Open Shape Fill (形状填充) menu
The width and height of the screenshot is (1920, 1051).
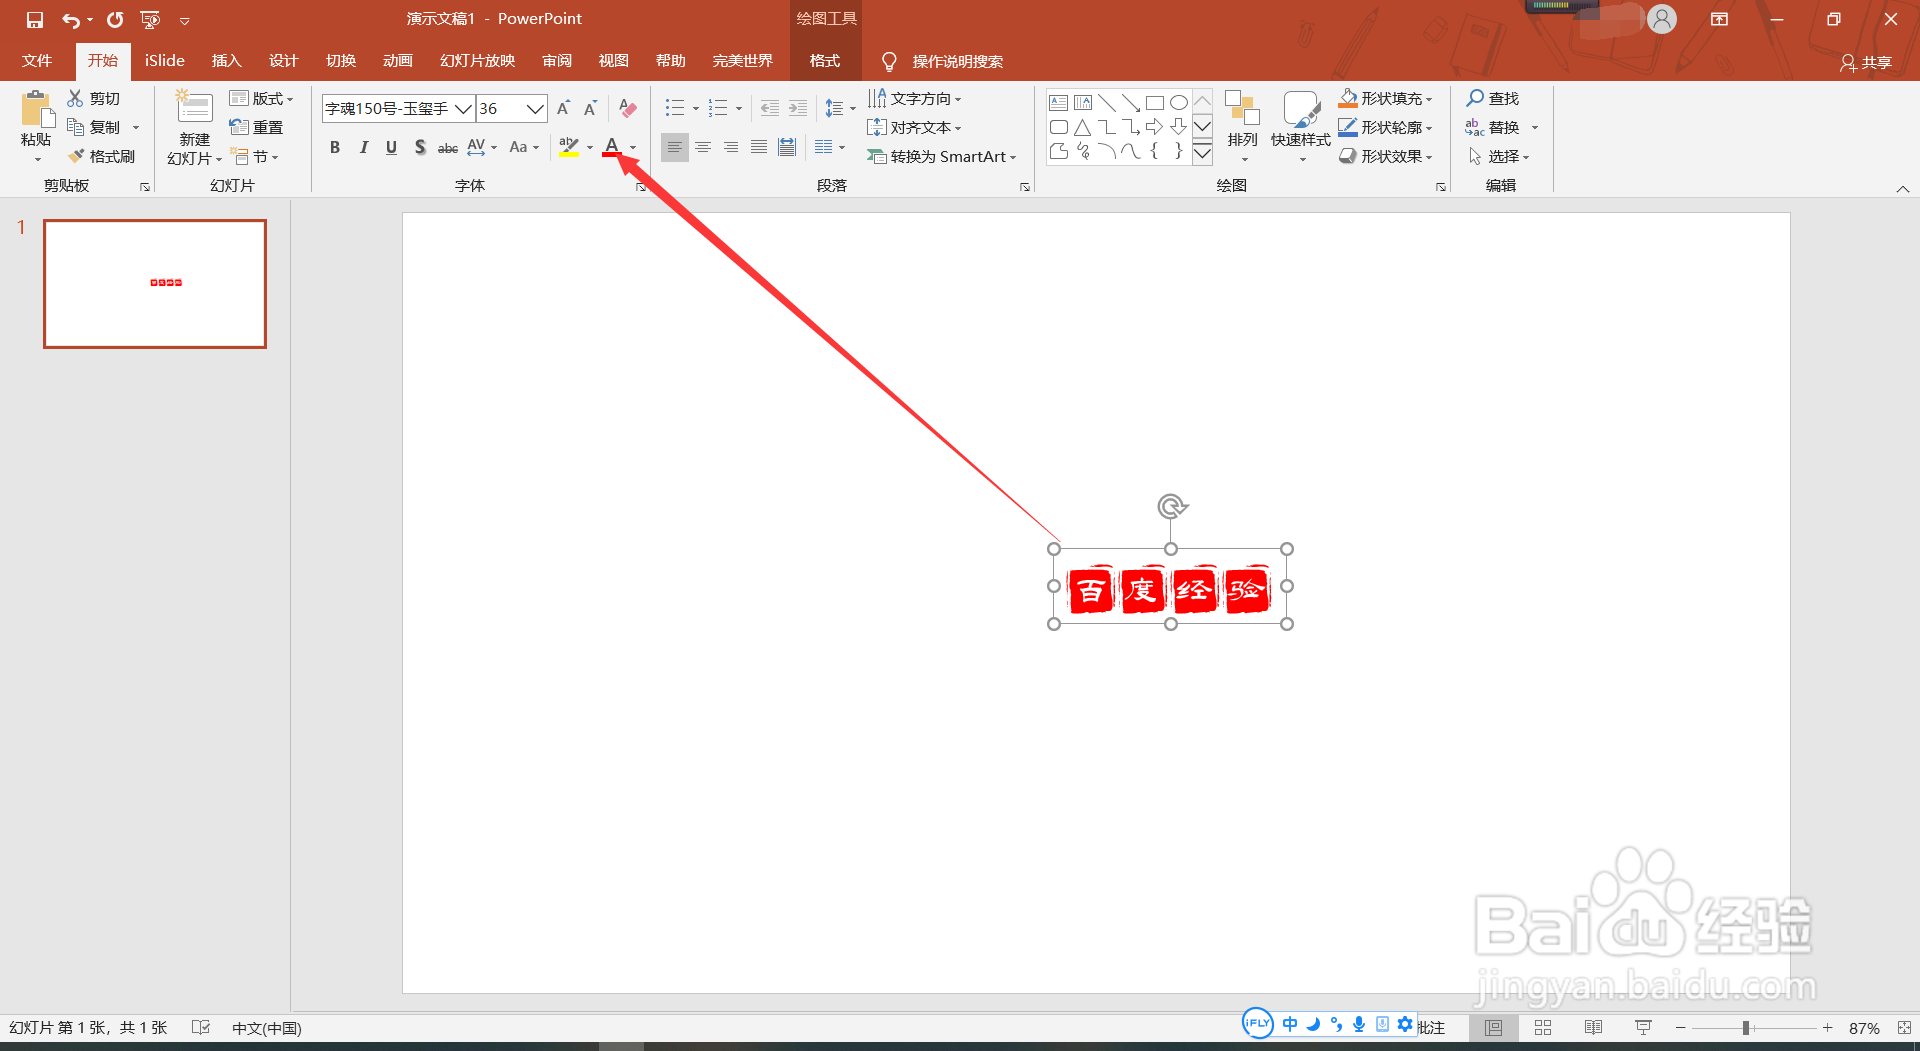click(1386, 98)
